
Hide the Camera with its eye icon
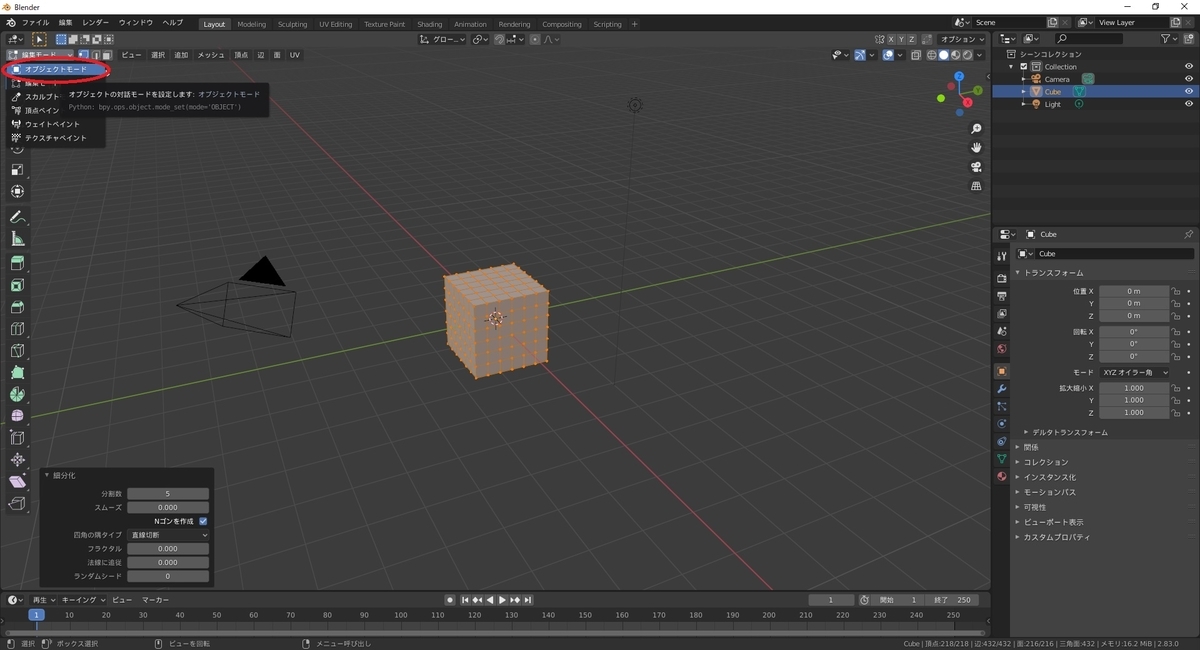click(1189, 79)
